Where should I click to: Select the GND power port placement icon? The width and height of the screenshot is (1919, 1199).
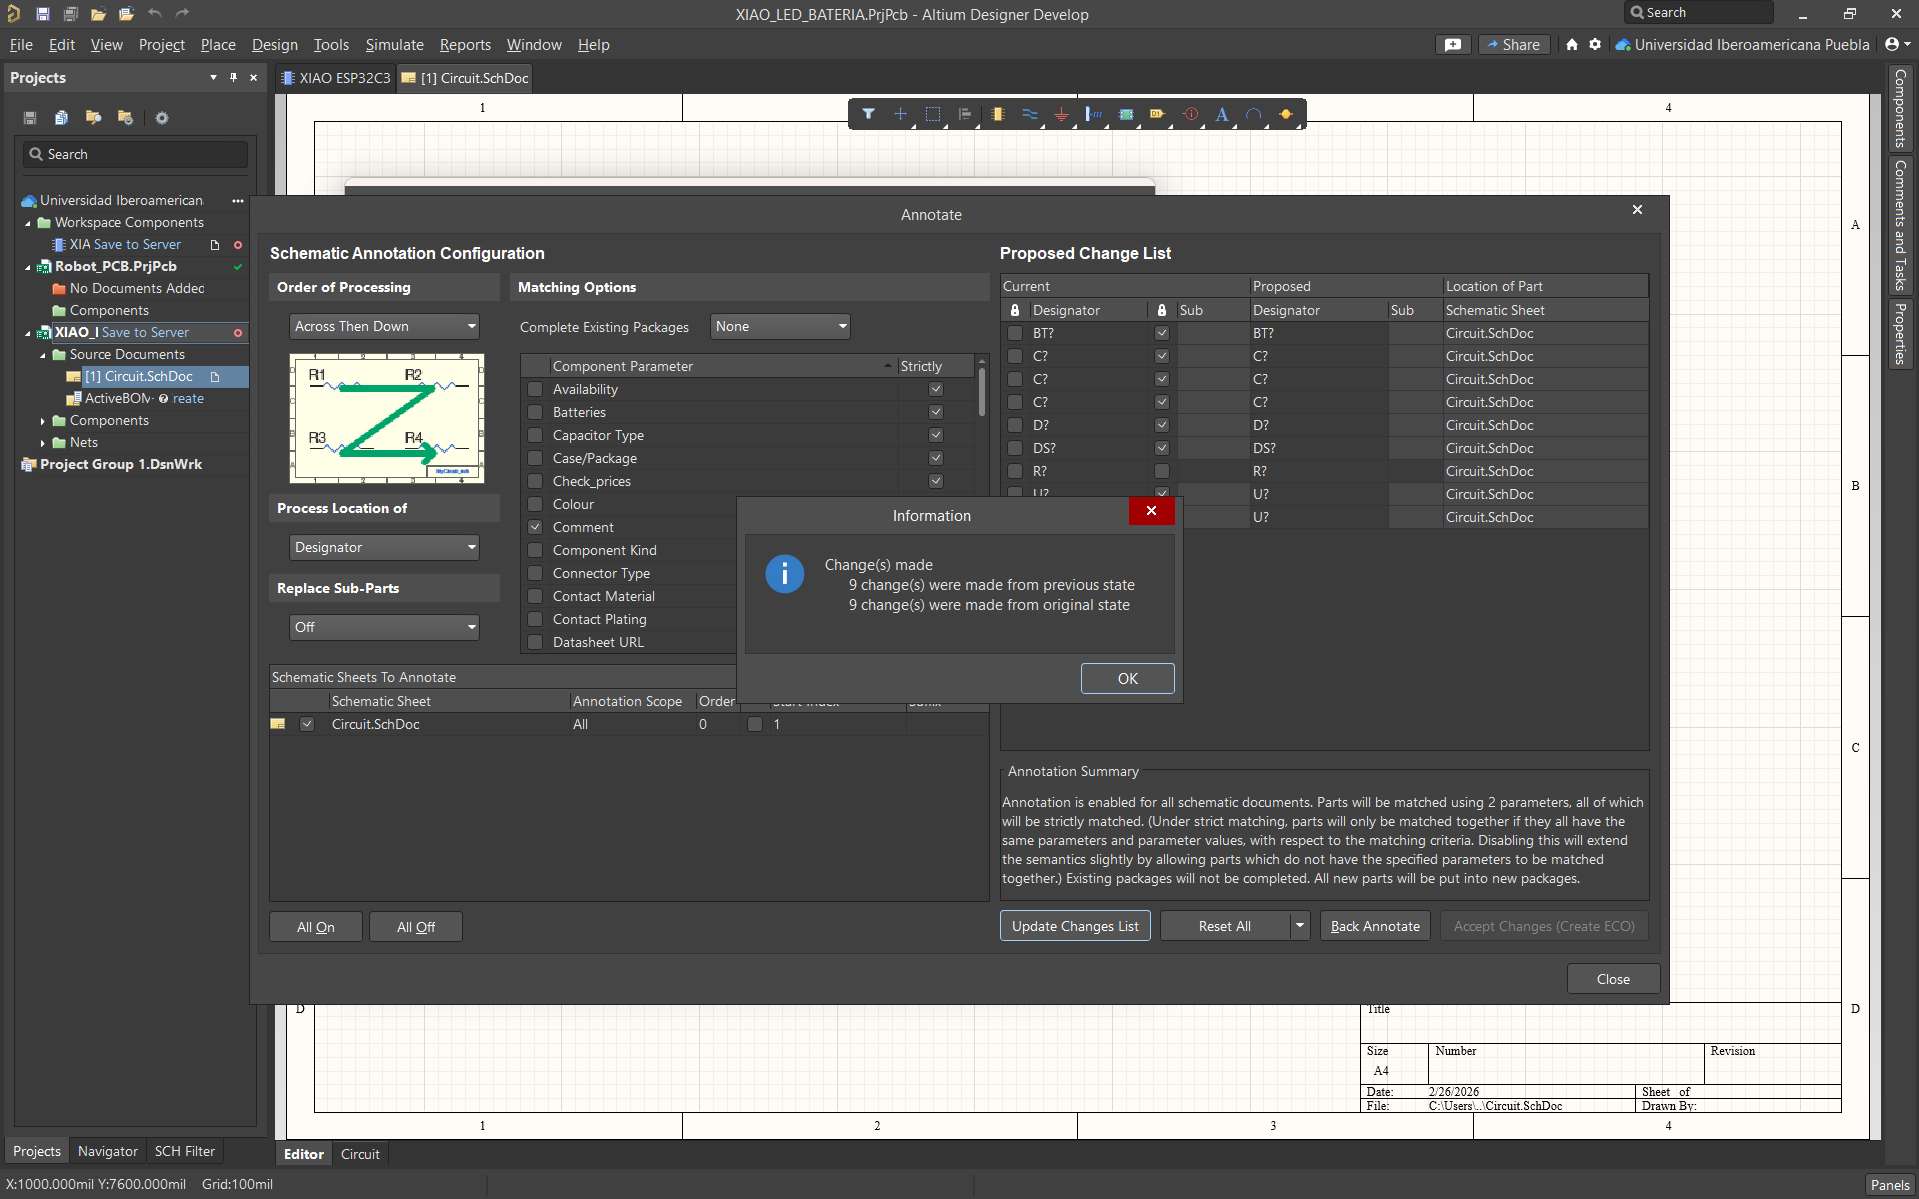coord(1062,114)
